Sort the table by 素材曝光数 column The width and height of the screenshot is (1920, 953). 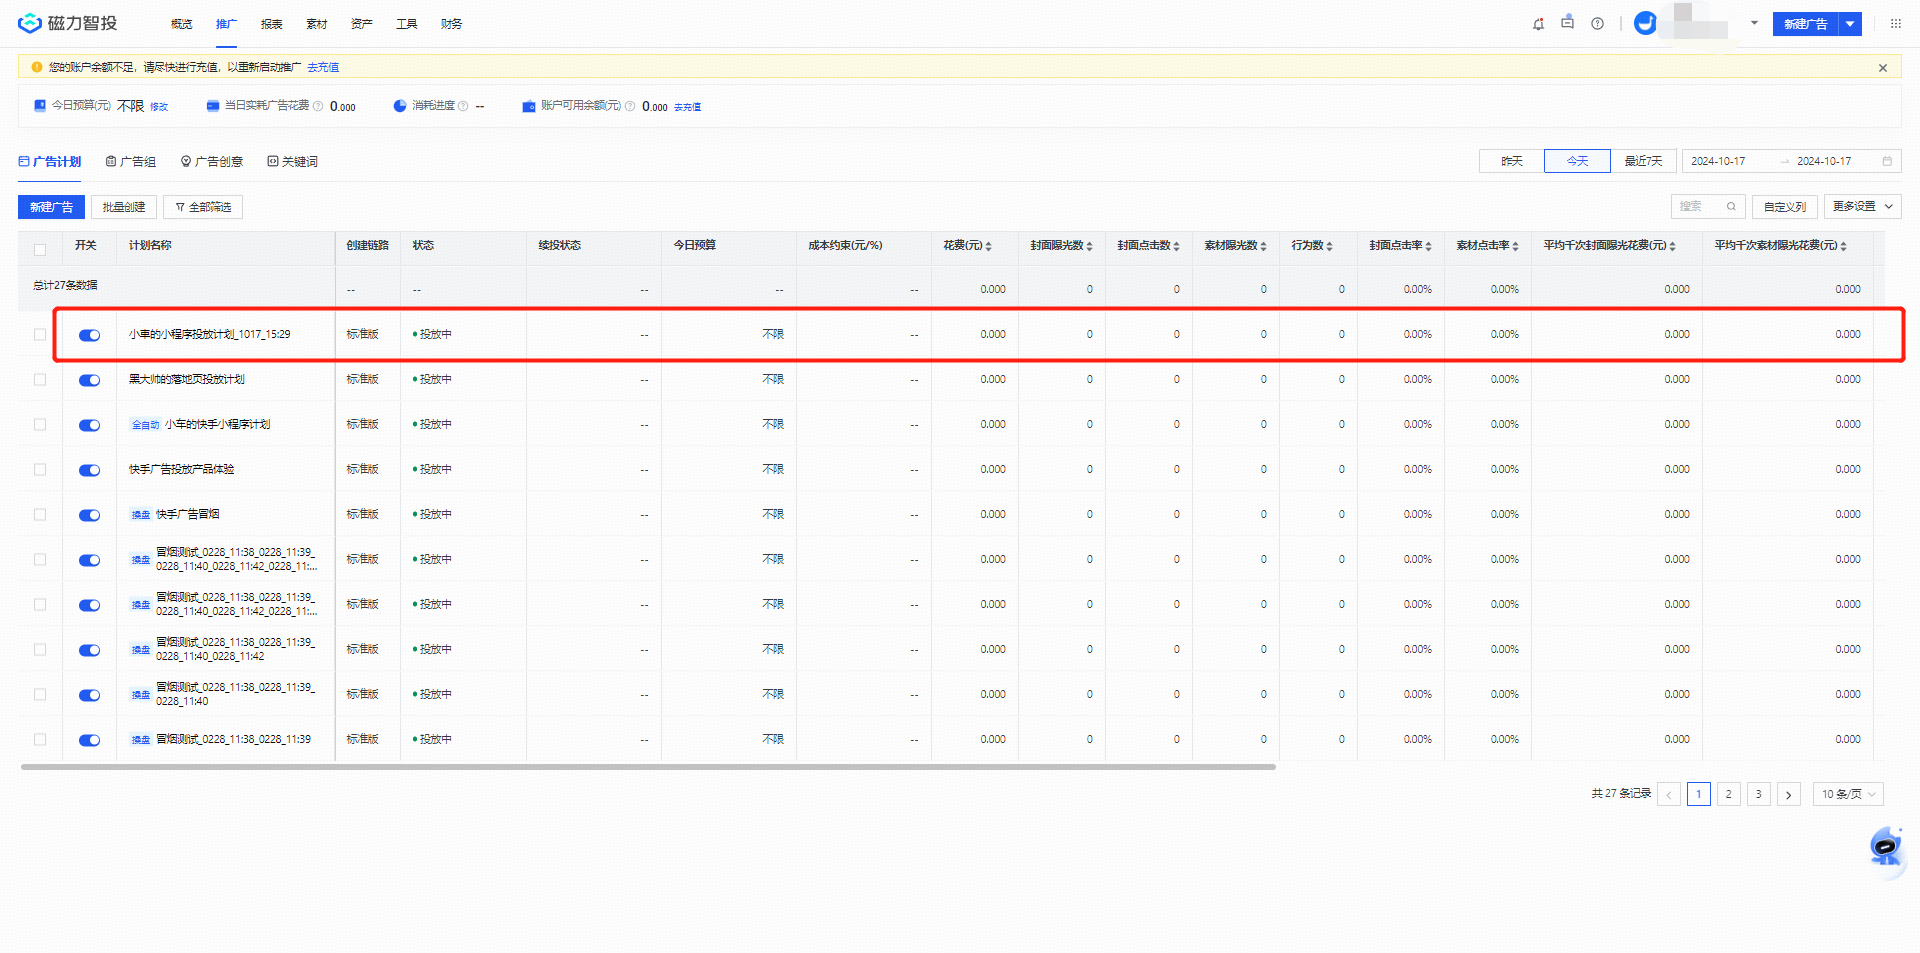click(1263, 246)
